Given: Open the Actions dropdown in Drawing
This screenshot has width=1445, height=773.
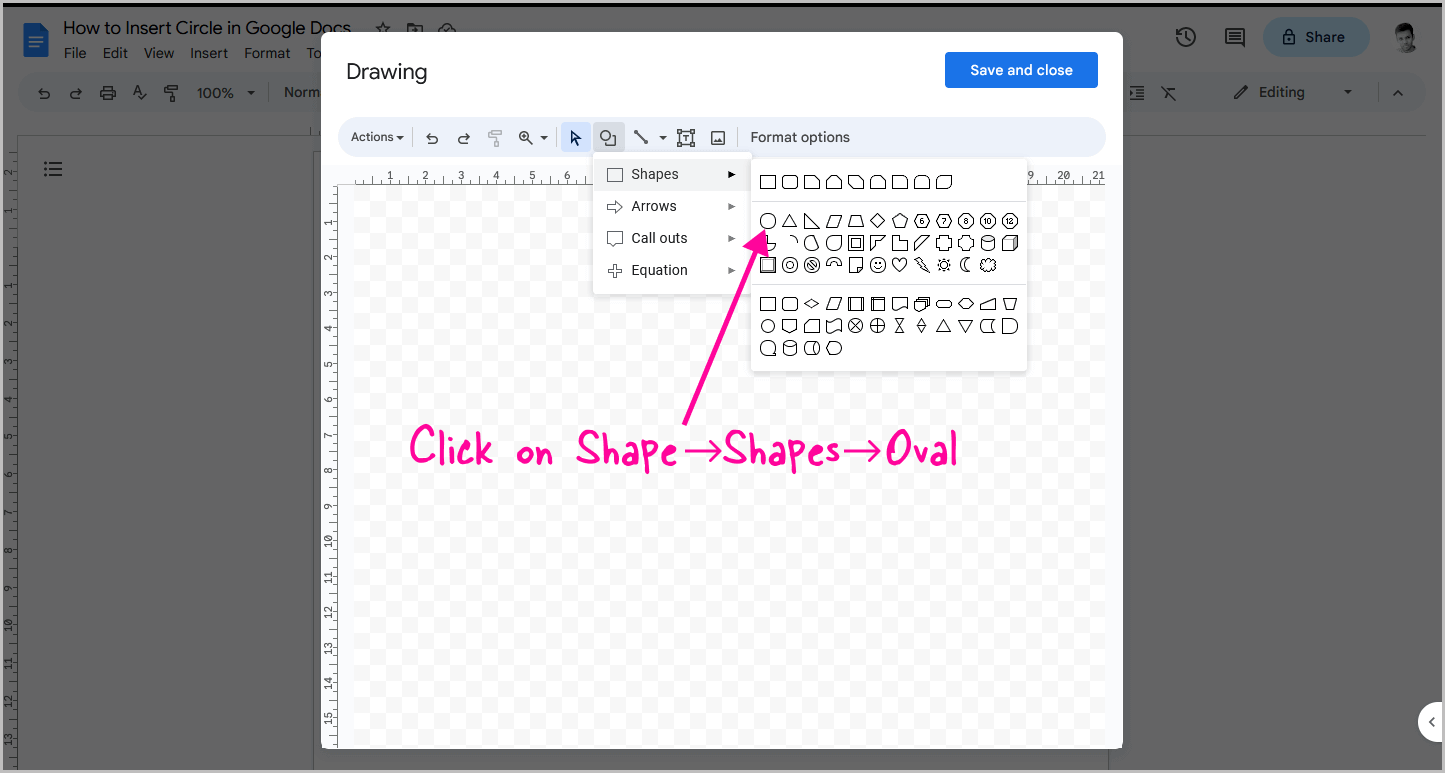Looking at the screenshot, I should click(377, 137).
